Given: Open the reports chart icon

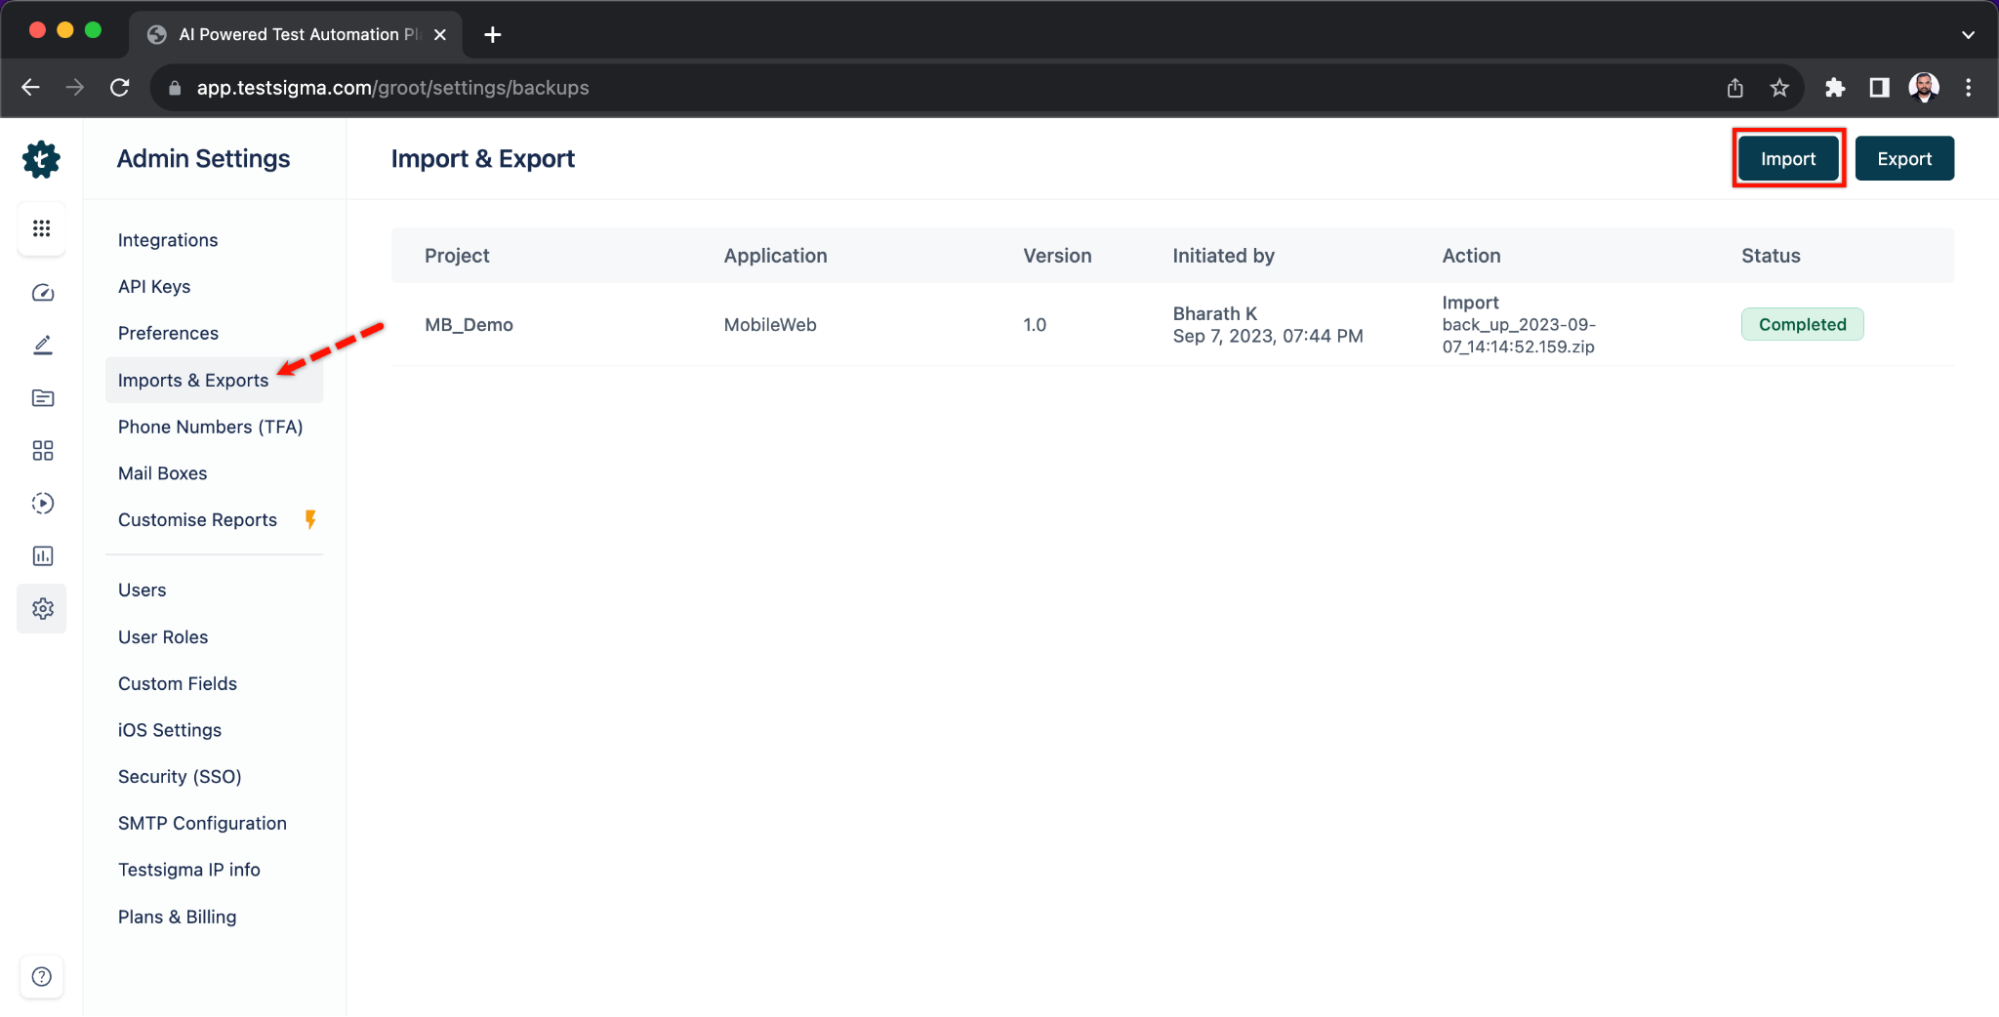Looking at the screenshot, I should pos(42,556).
